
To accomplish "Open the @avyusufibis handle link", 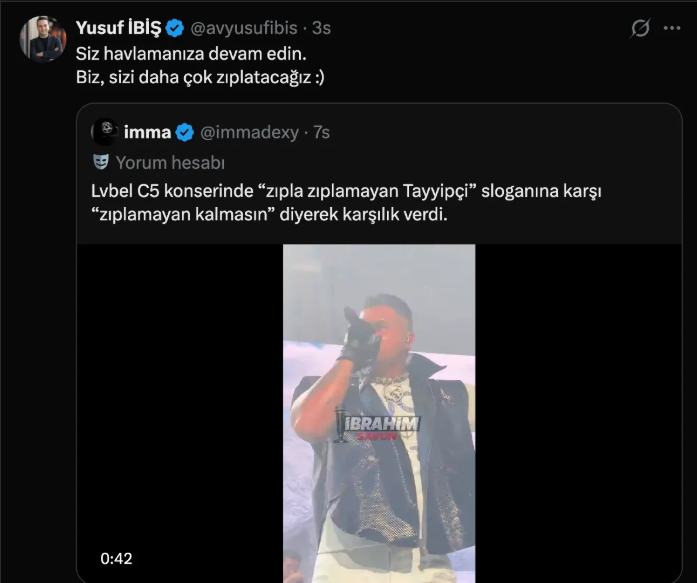I will (x=244, y=29).
